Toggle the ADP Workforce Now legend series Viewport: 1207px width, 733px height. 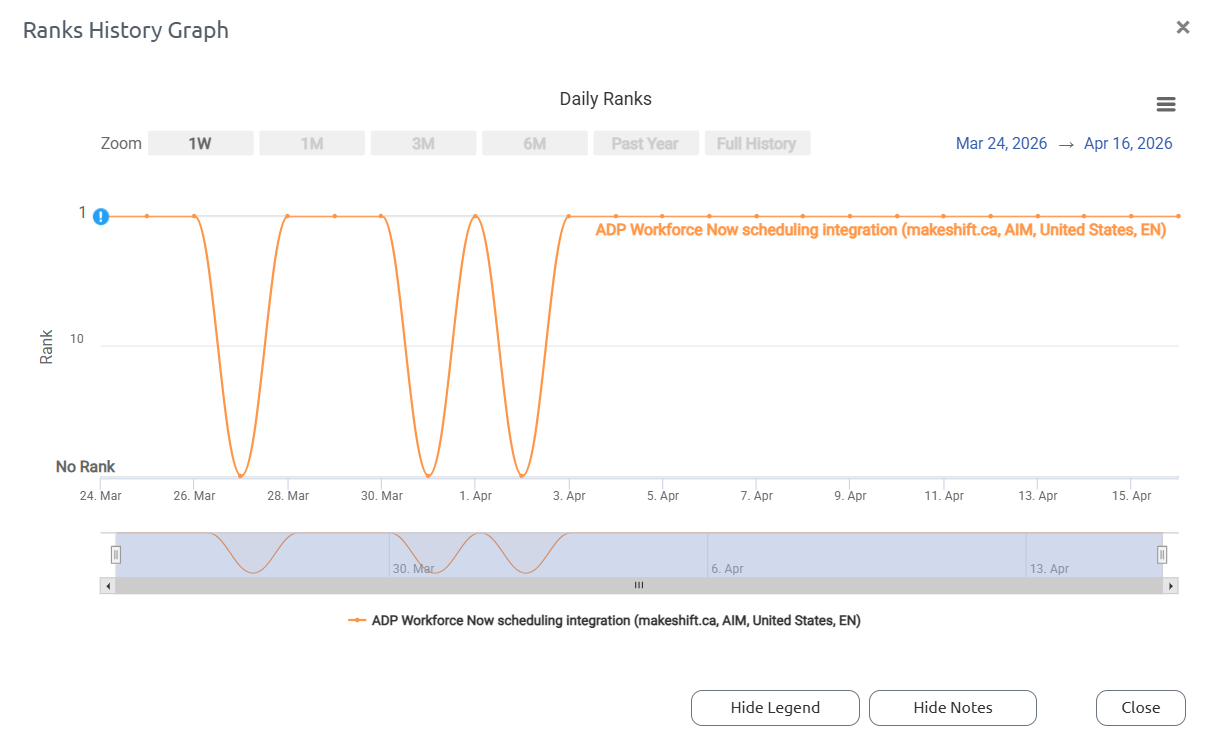pos(604,620)
